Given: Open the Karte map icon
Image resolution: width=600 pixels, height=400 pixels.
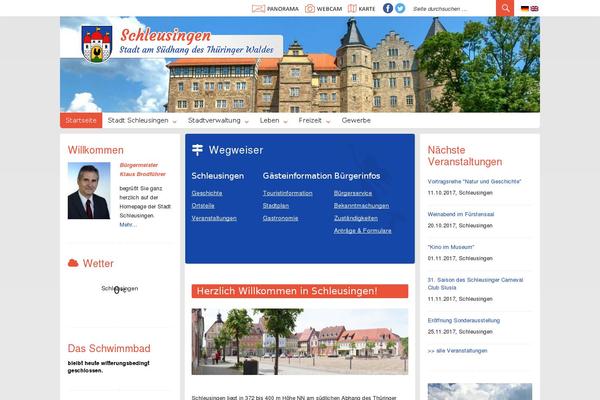Looking at the screenshot, I should tap(352, 8).
